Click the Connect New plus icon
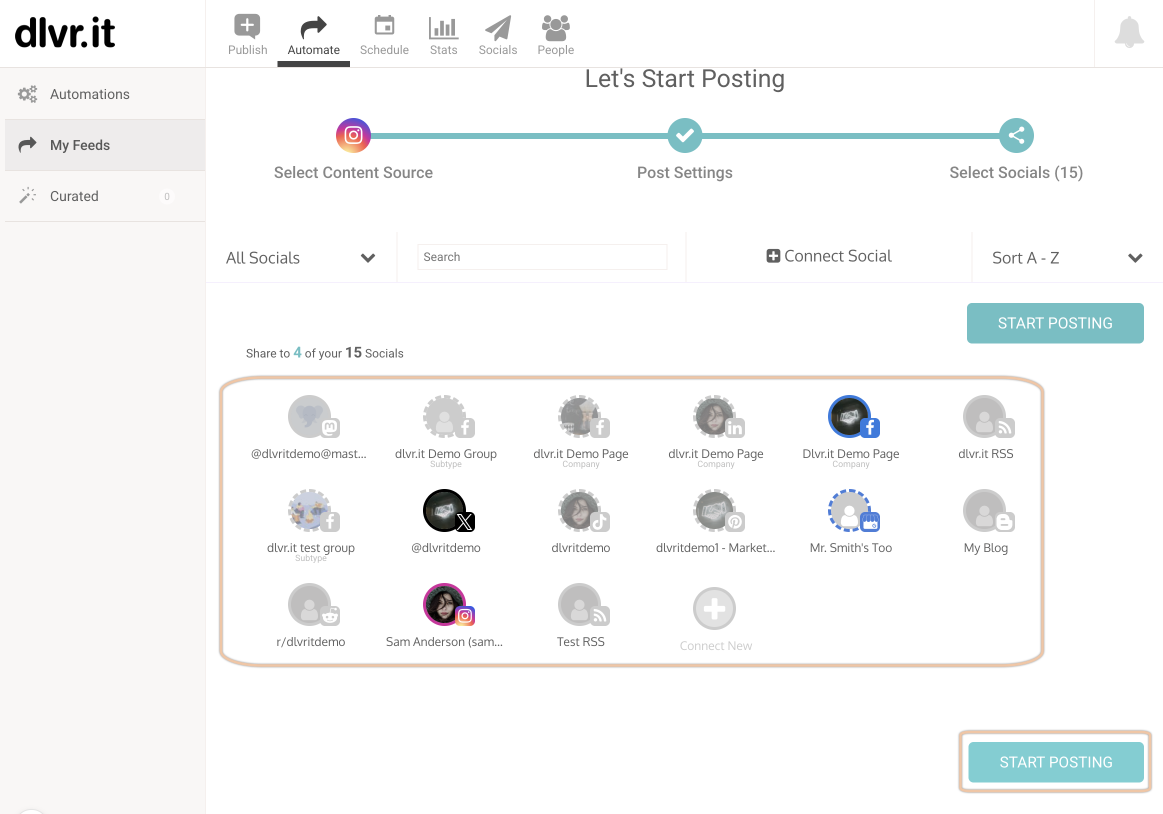 714,609
